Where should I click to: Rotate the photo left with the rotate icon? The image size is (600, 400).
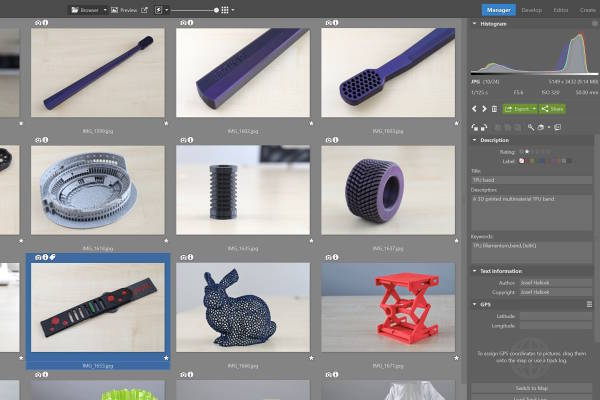click(475, 127)
